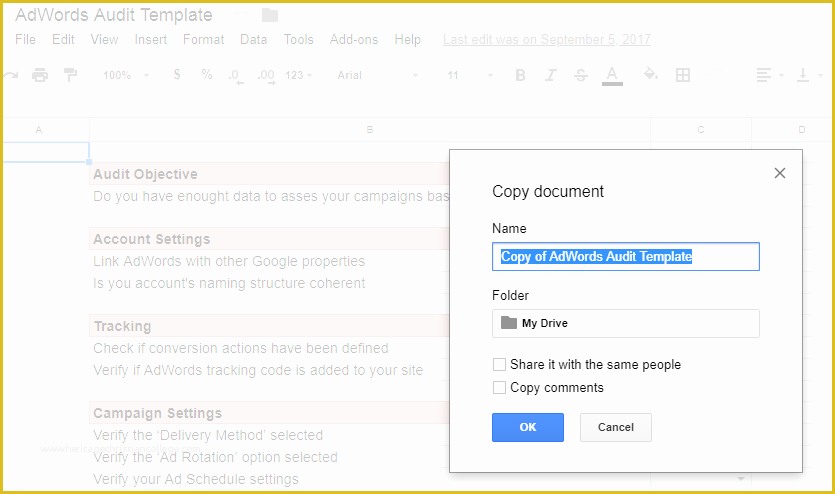The height and width of the screenshot is (494, 835).
Task: Open the zoom 100% dropdown
Action: pos(126,75)
